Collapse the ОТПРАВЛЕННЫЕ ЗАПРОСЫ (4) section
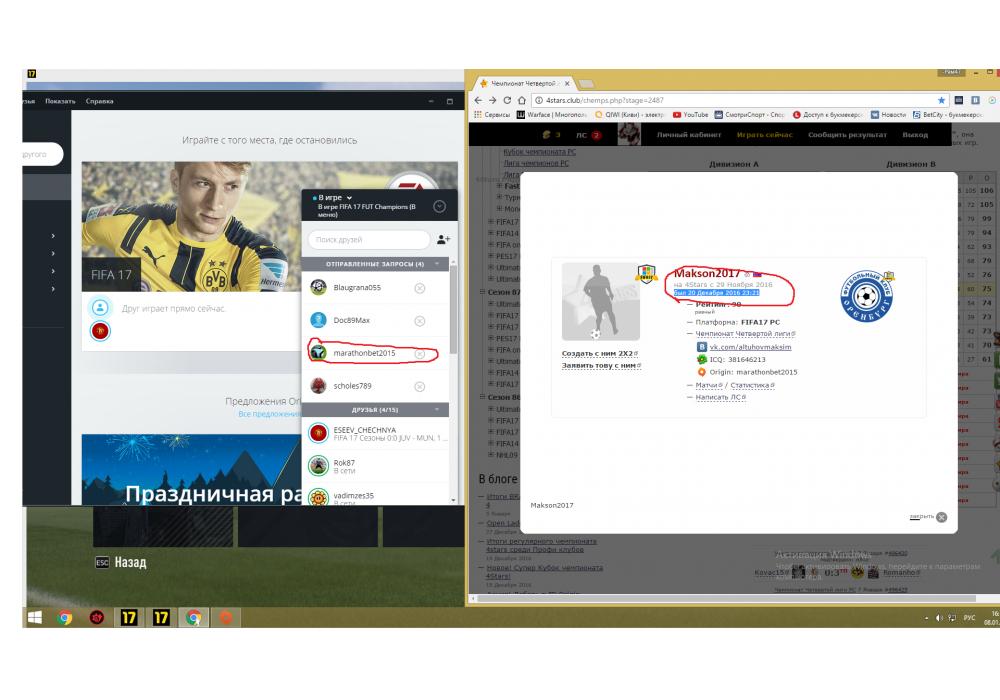This screenshot has width=1000, height=700. (437, 264)
